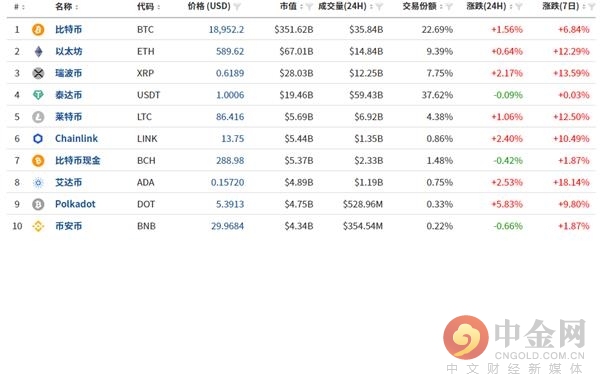Open the Chainlink name link
The image size is (600, 387).
(x=77, y=139)
